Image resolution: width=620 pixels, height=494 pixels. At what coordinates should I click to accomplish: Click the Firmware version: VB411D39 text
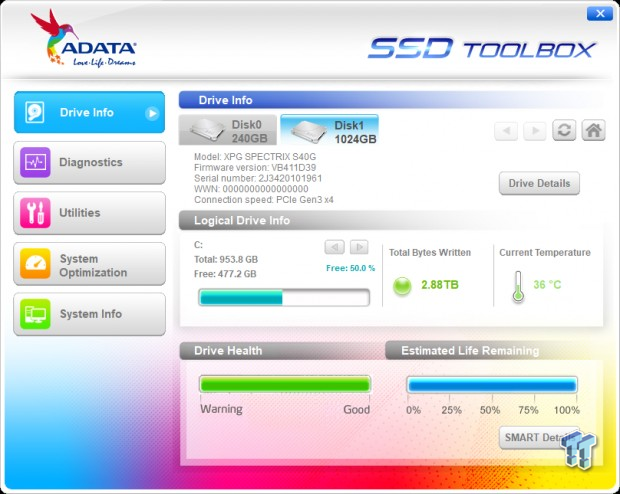pyautogui.click(x=255, y=167)
